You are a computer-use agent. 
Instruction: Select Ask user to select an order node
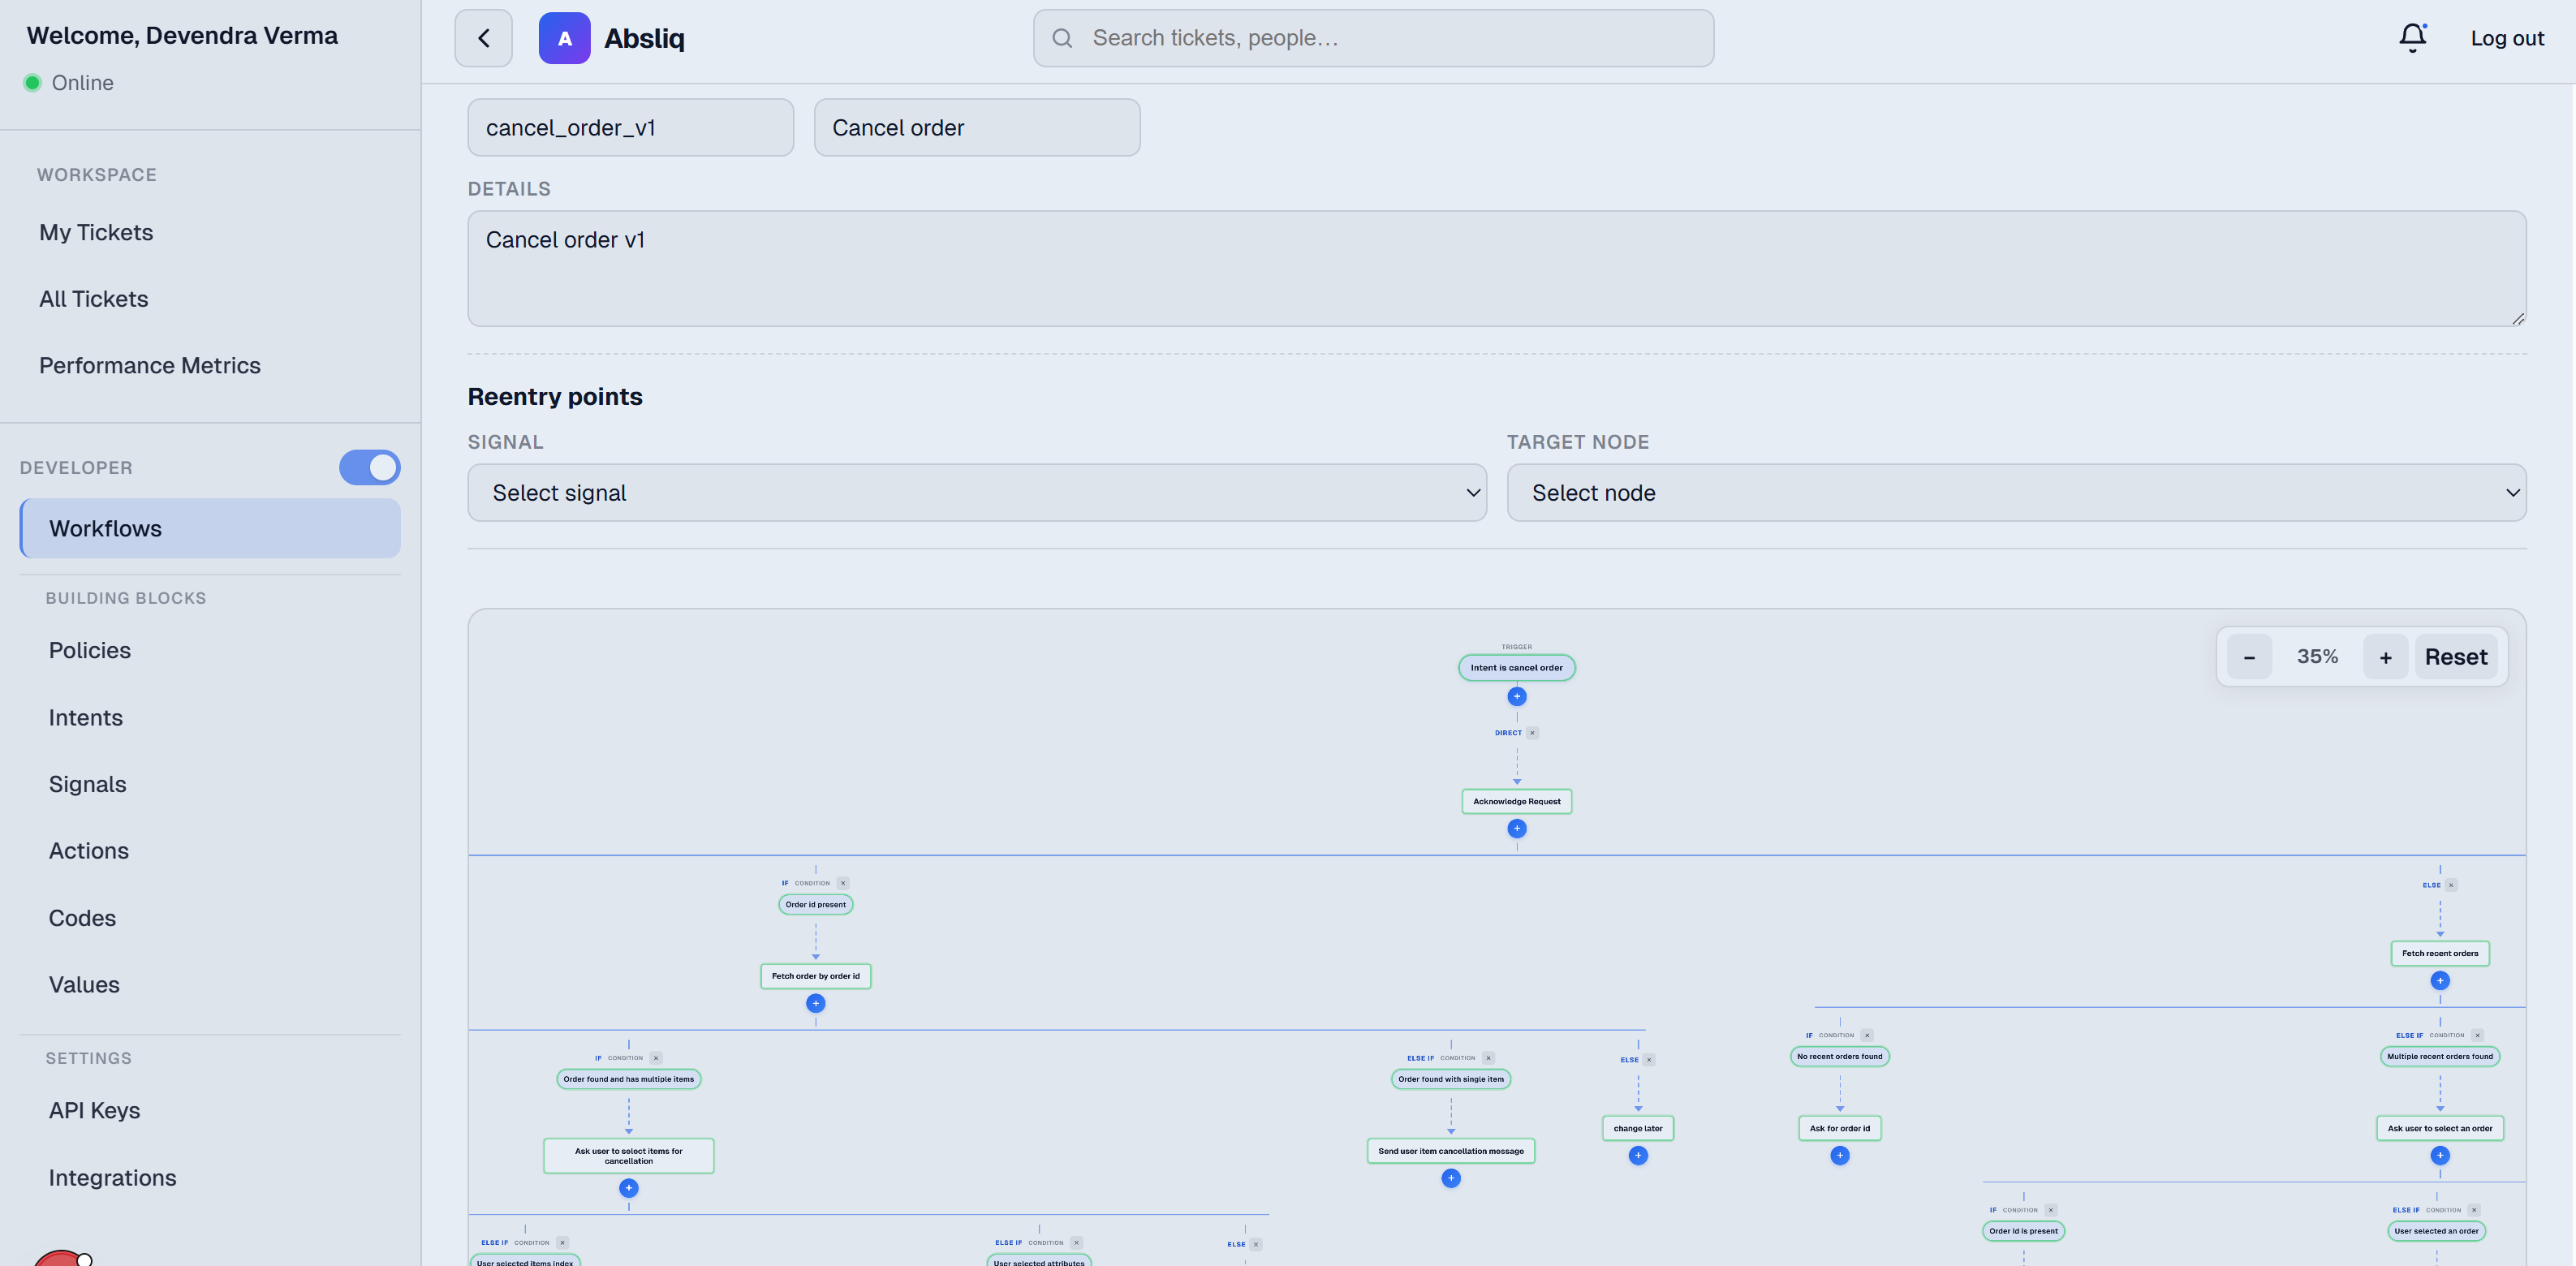click(2439, 1128)
